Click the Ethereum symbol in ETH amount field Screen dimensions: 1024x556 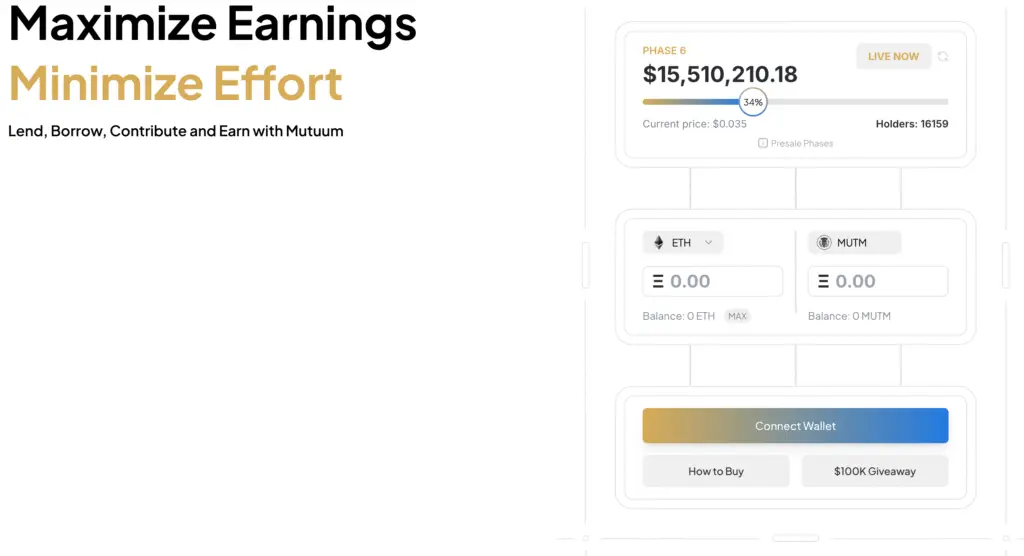click(658, 281)
